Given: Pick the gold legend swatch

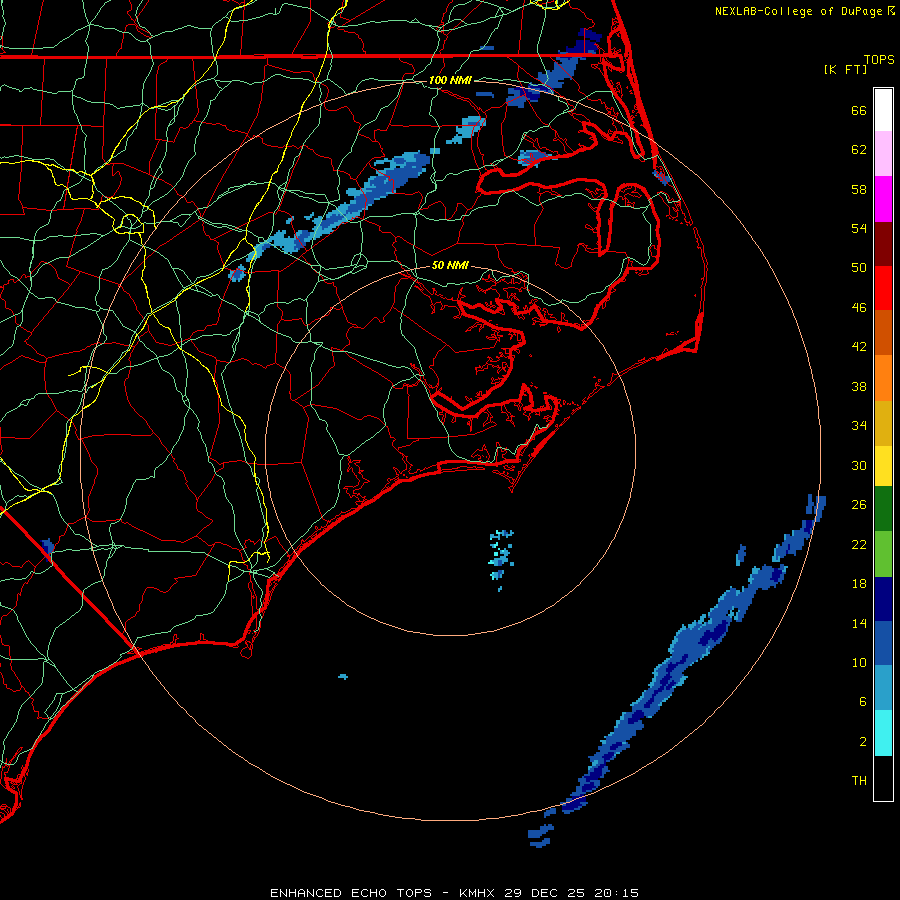Looking at the screenshot, I should coord(883,423).
